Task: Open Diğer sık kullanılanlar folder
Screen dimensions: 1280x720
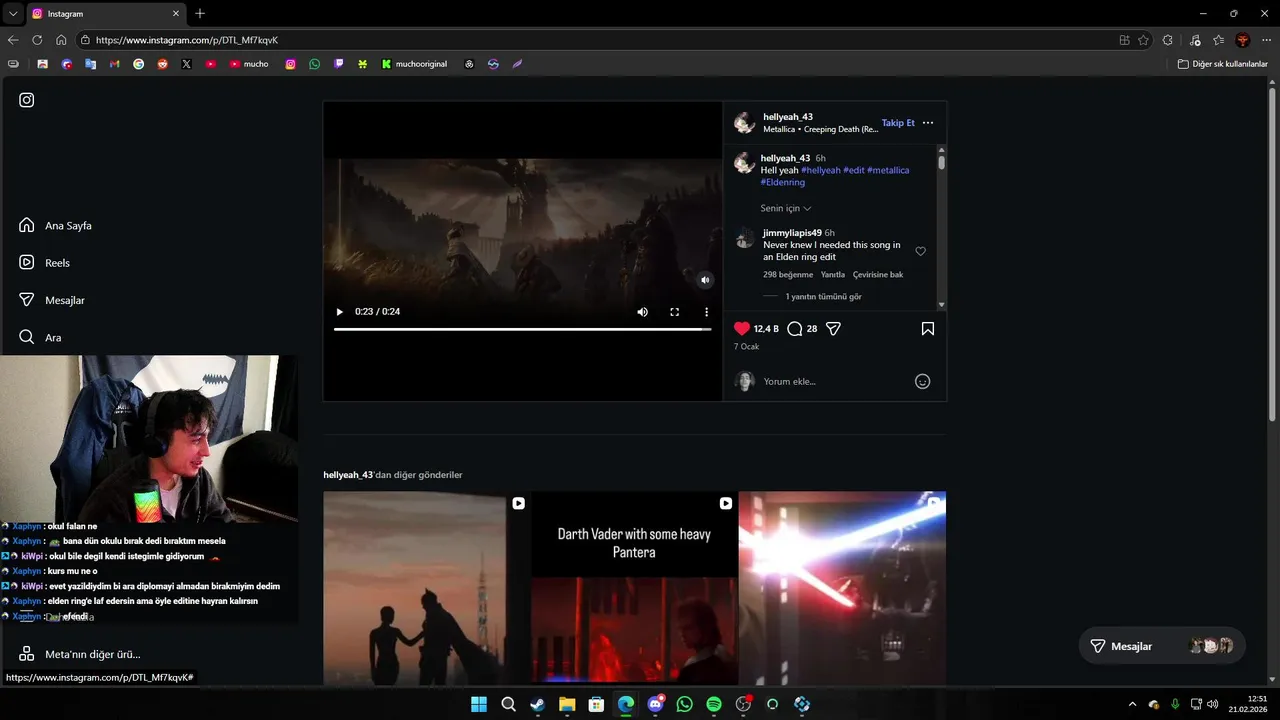Action: (x=1222, y=64)
